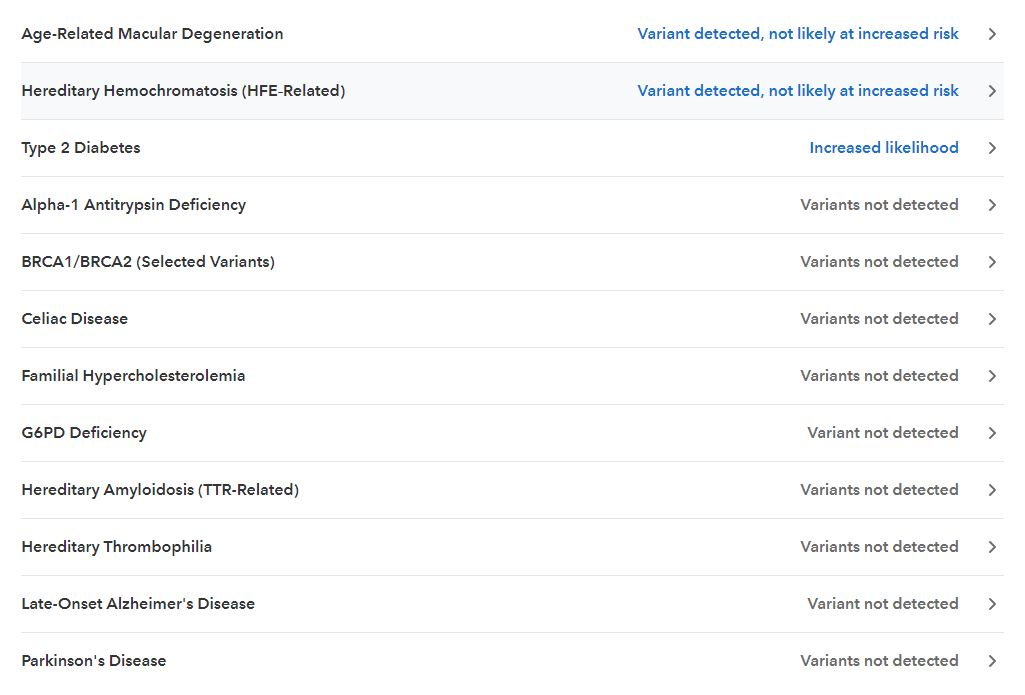This screenshot has height=695, width=1025.
Task: Open the Age-Related Macular Degeneration report title
Action: coord(152,34)
